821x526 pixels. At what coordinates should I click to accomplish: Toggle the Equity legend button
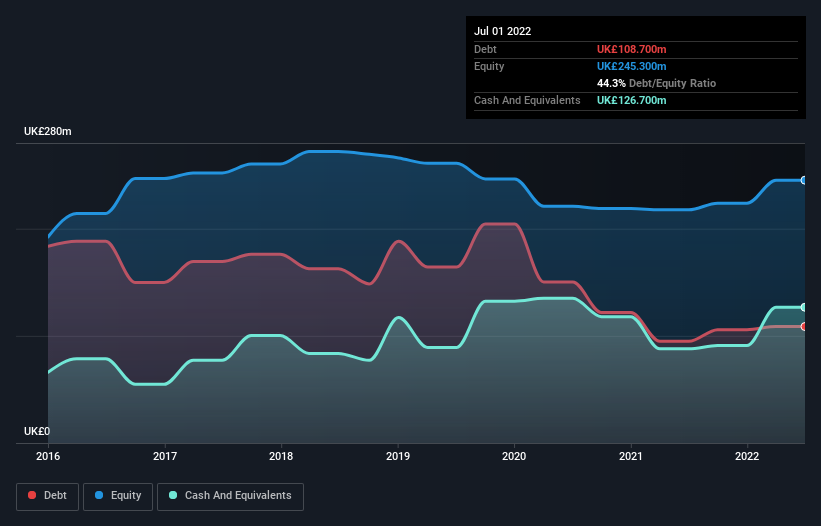(118, 496)
